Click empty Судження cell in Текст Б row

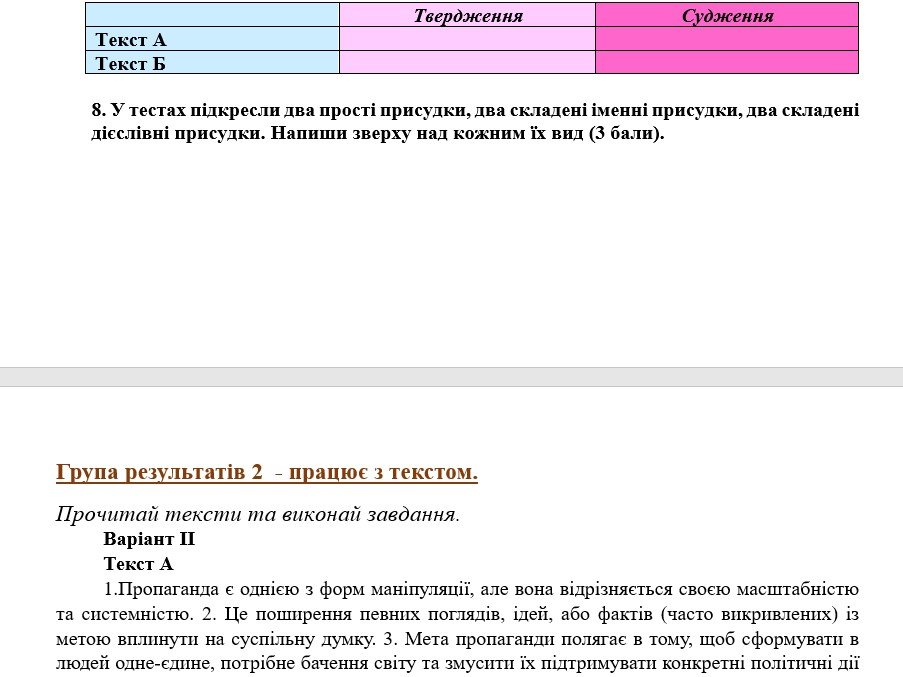(x=727, y=62)
